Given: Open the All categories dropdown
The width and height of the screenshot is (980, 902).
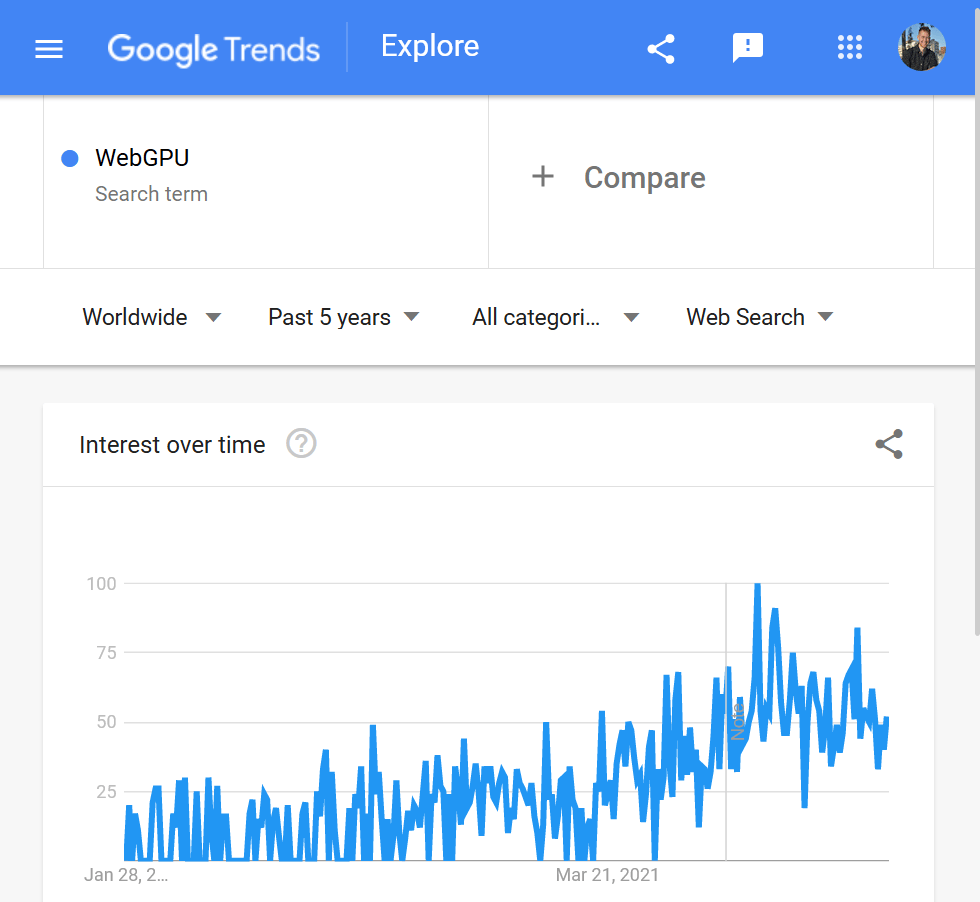Looking at the screenshot, I should coord(555,317).
